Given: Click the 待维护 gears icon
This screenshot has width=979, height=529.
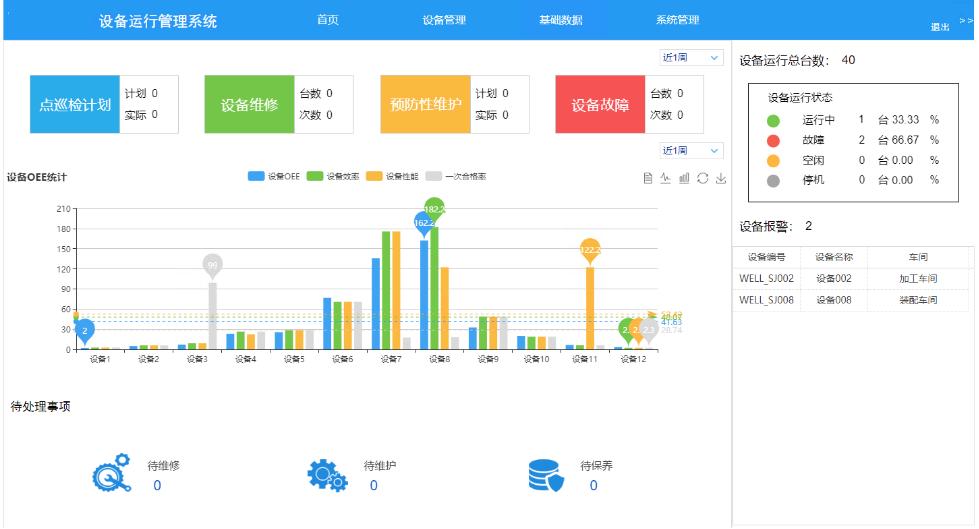Looking at the screenshot, I should [x=327, y=476].
